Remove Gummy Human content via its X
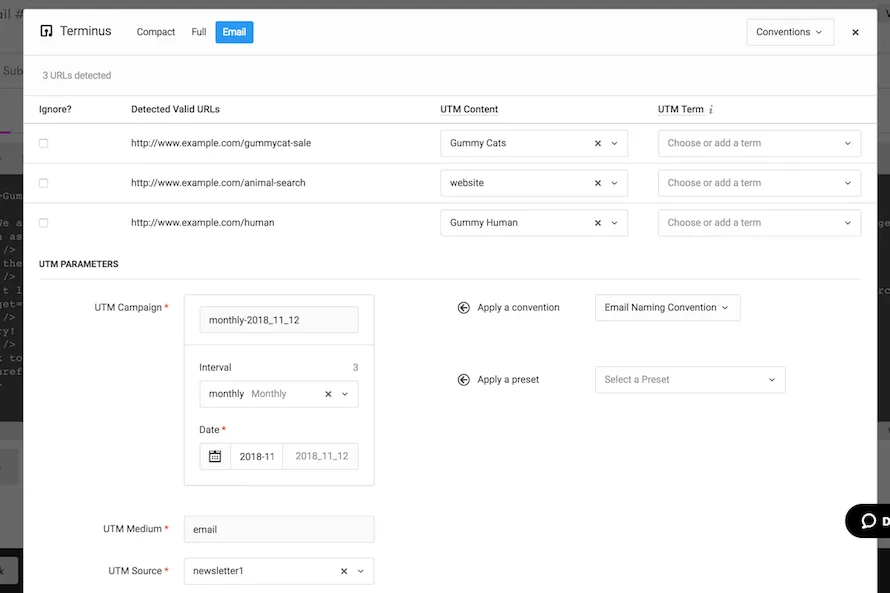Screen dimensions: 890x593 (x=600, y=222)
